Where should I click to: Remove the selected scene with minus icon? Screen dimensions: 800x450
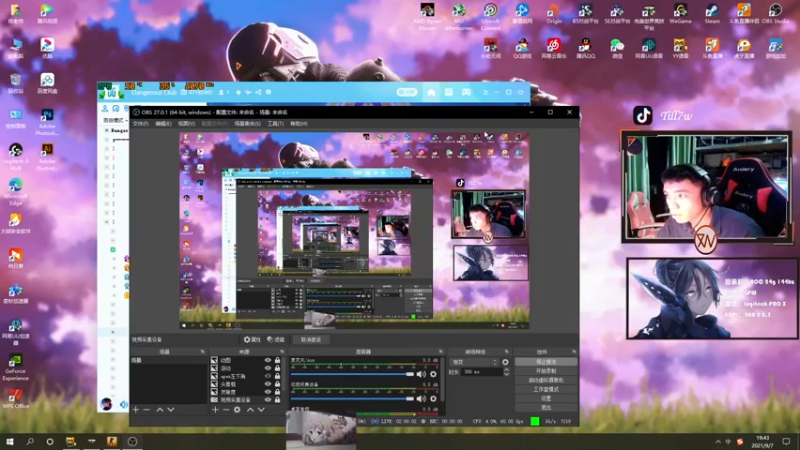(x=147, y=409)
